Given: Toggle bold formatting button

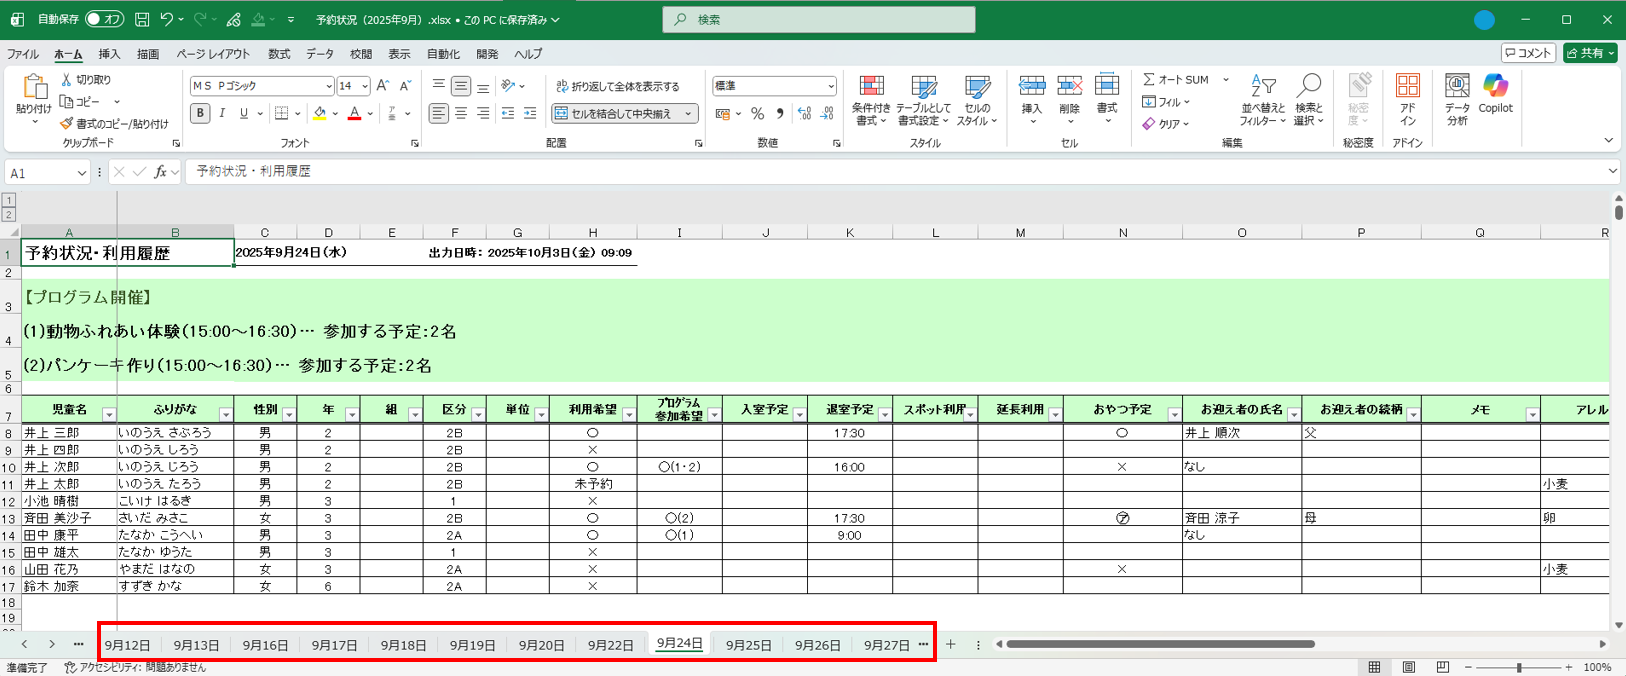Looking at the screenshot, I should click(x=200, y=114).
